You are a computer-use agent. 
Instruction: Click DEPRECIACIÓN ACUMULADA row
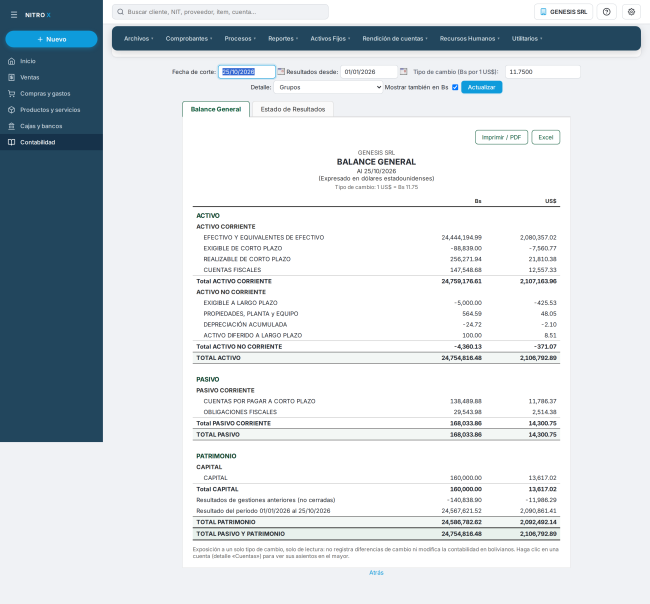(x=376, y=324)
